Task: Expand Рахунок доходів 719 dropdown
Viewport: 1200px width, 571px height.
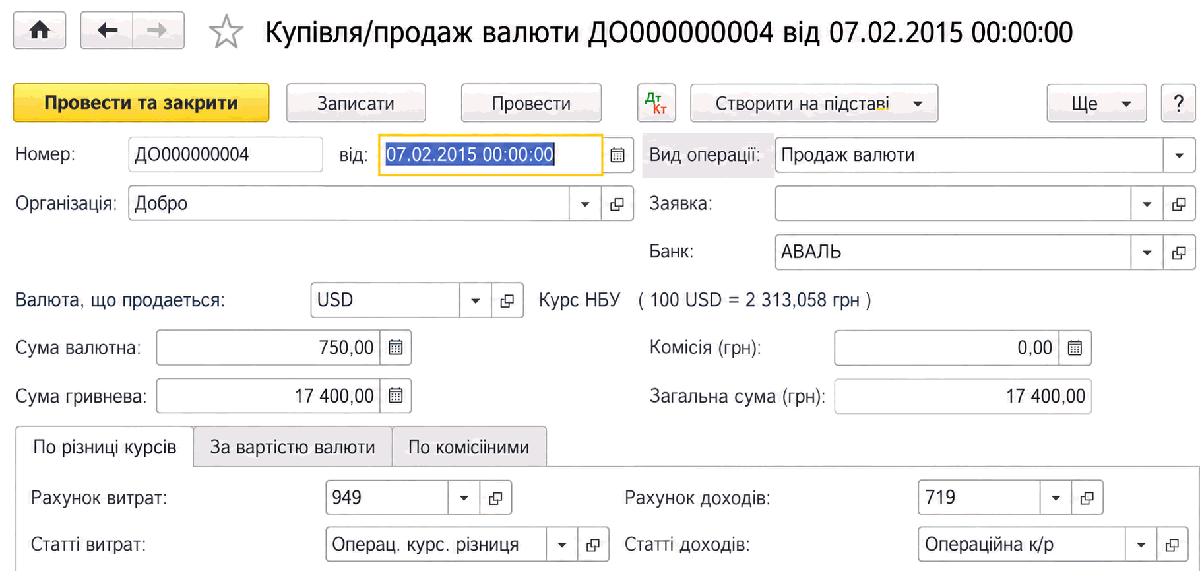Action: (1055, 497)
